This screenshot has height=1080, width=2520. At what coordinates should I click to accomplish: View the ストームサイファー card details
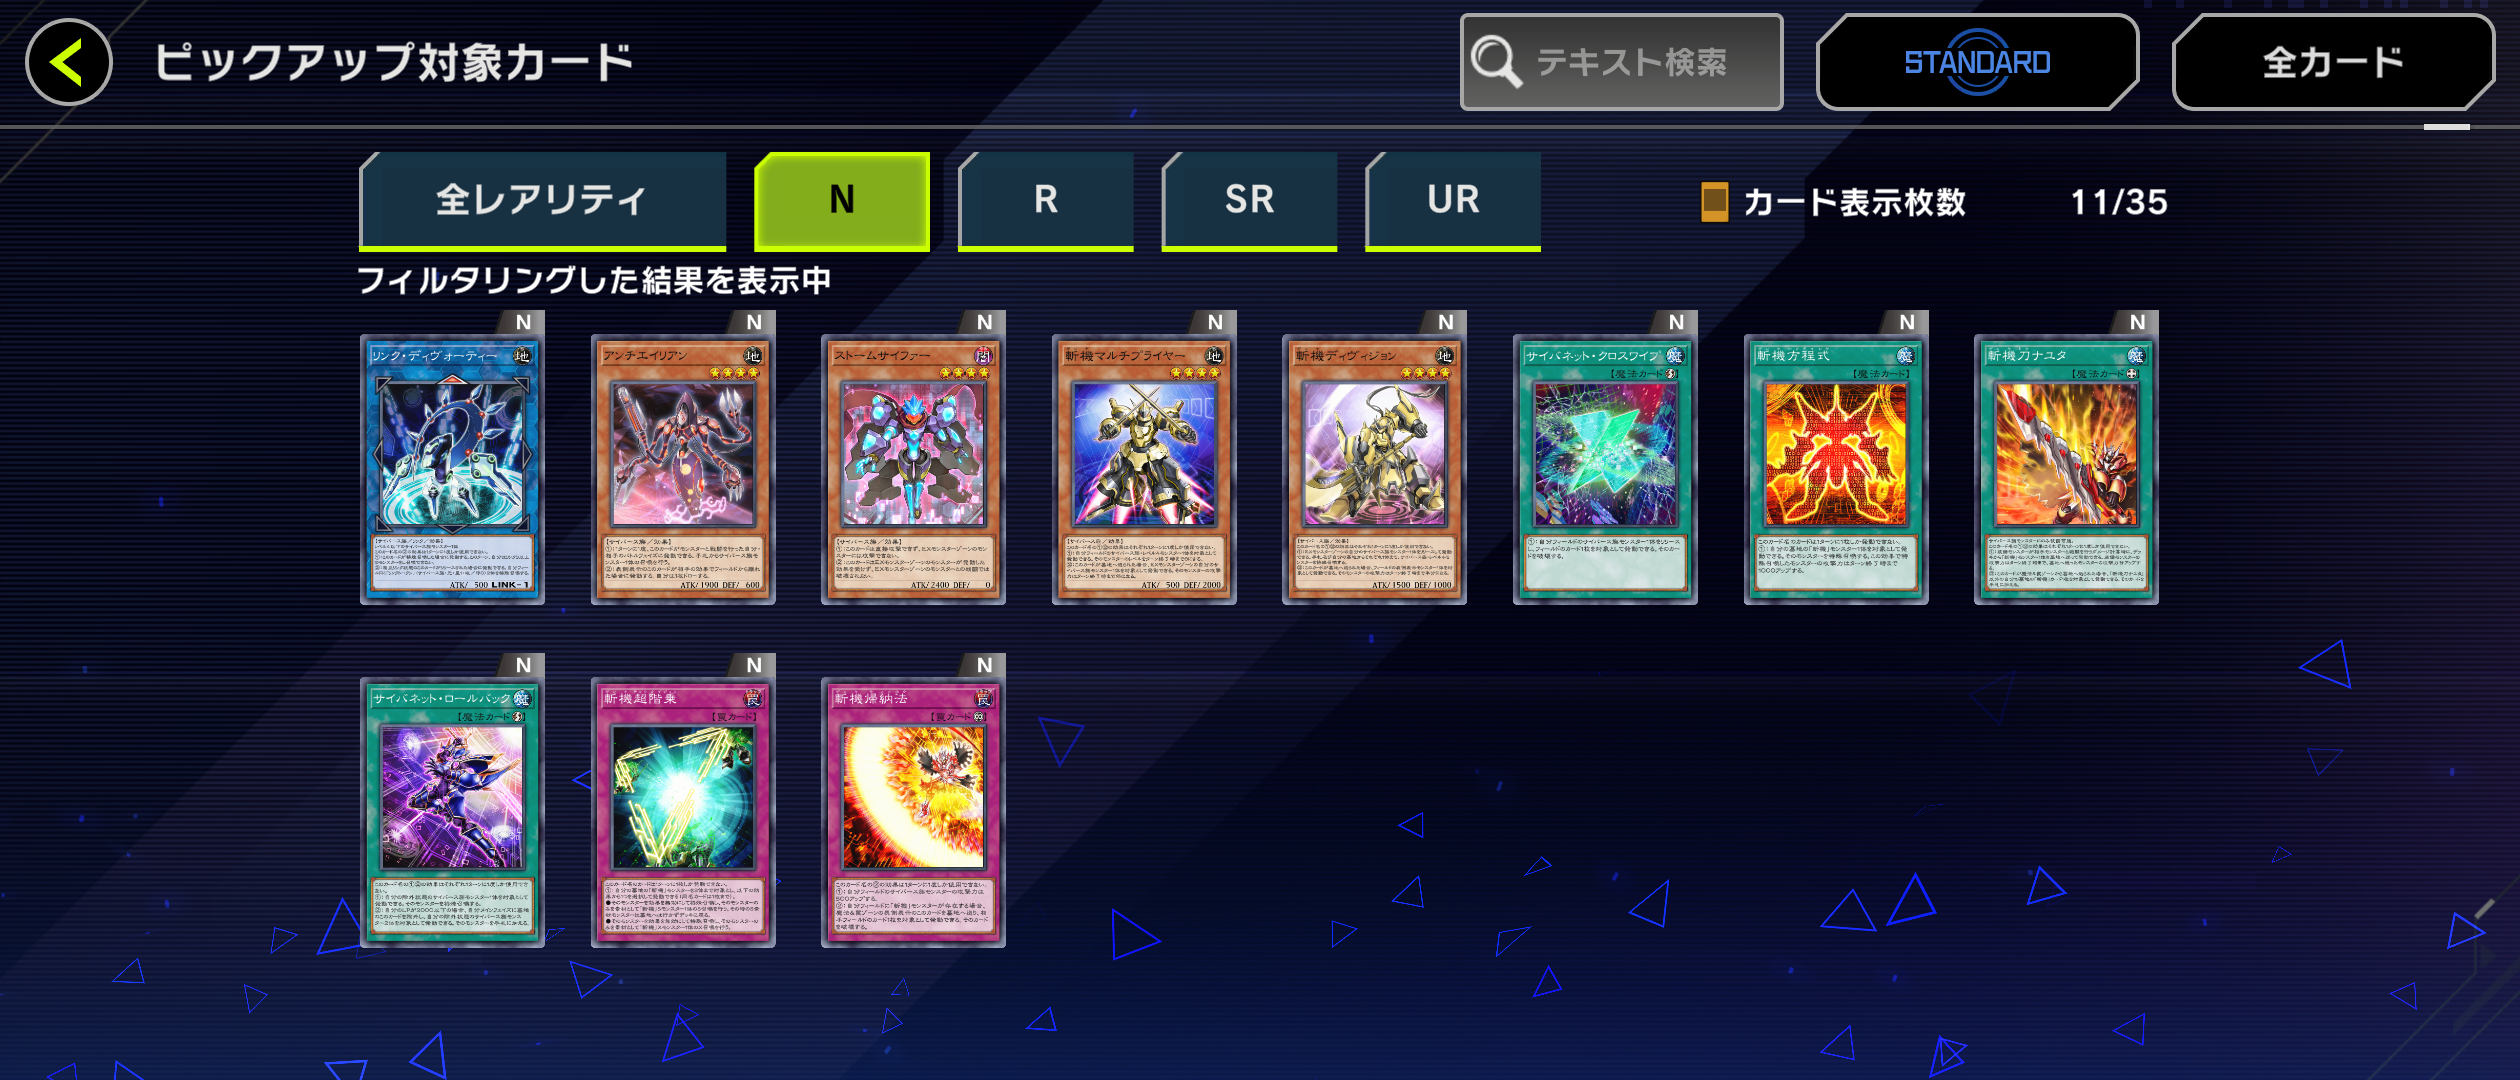point(913,469)
